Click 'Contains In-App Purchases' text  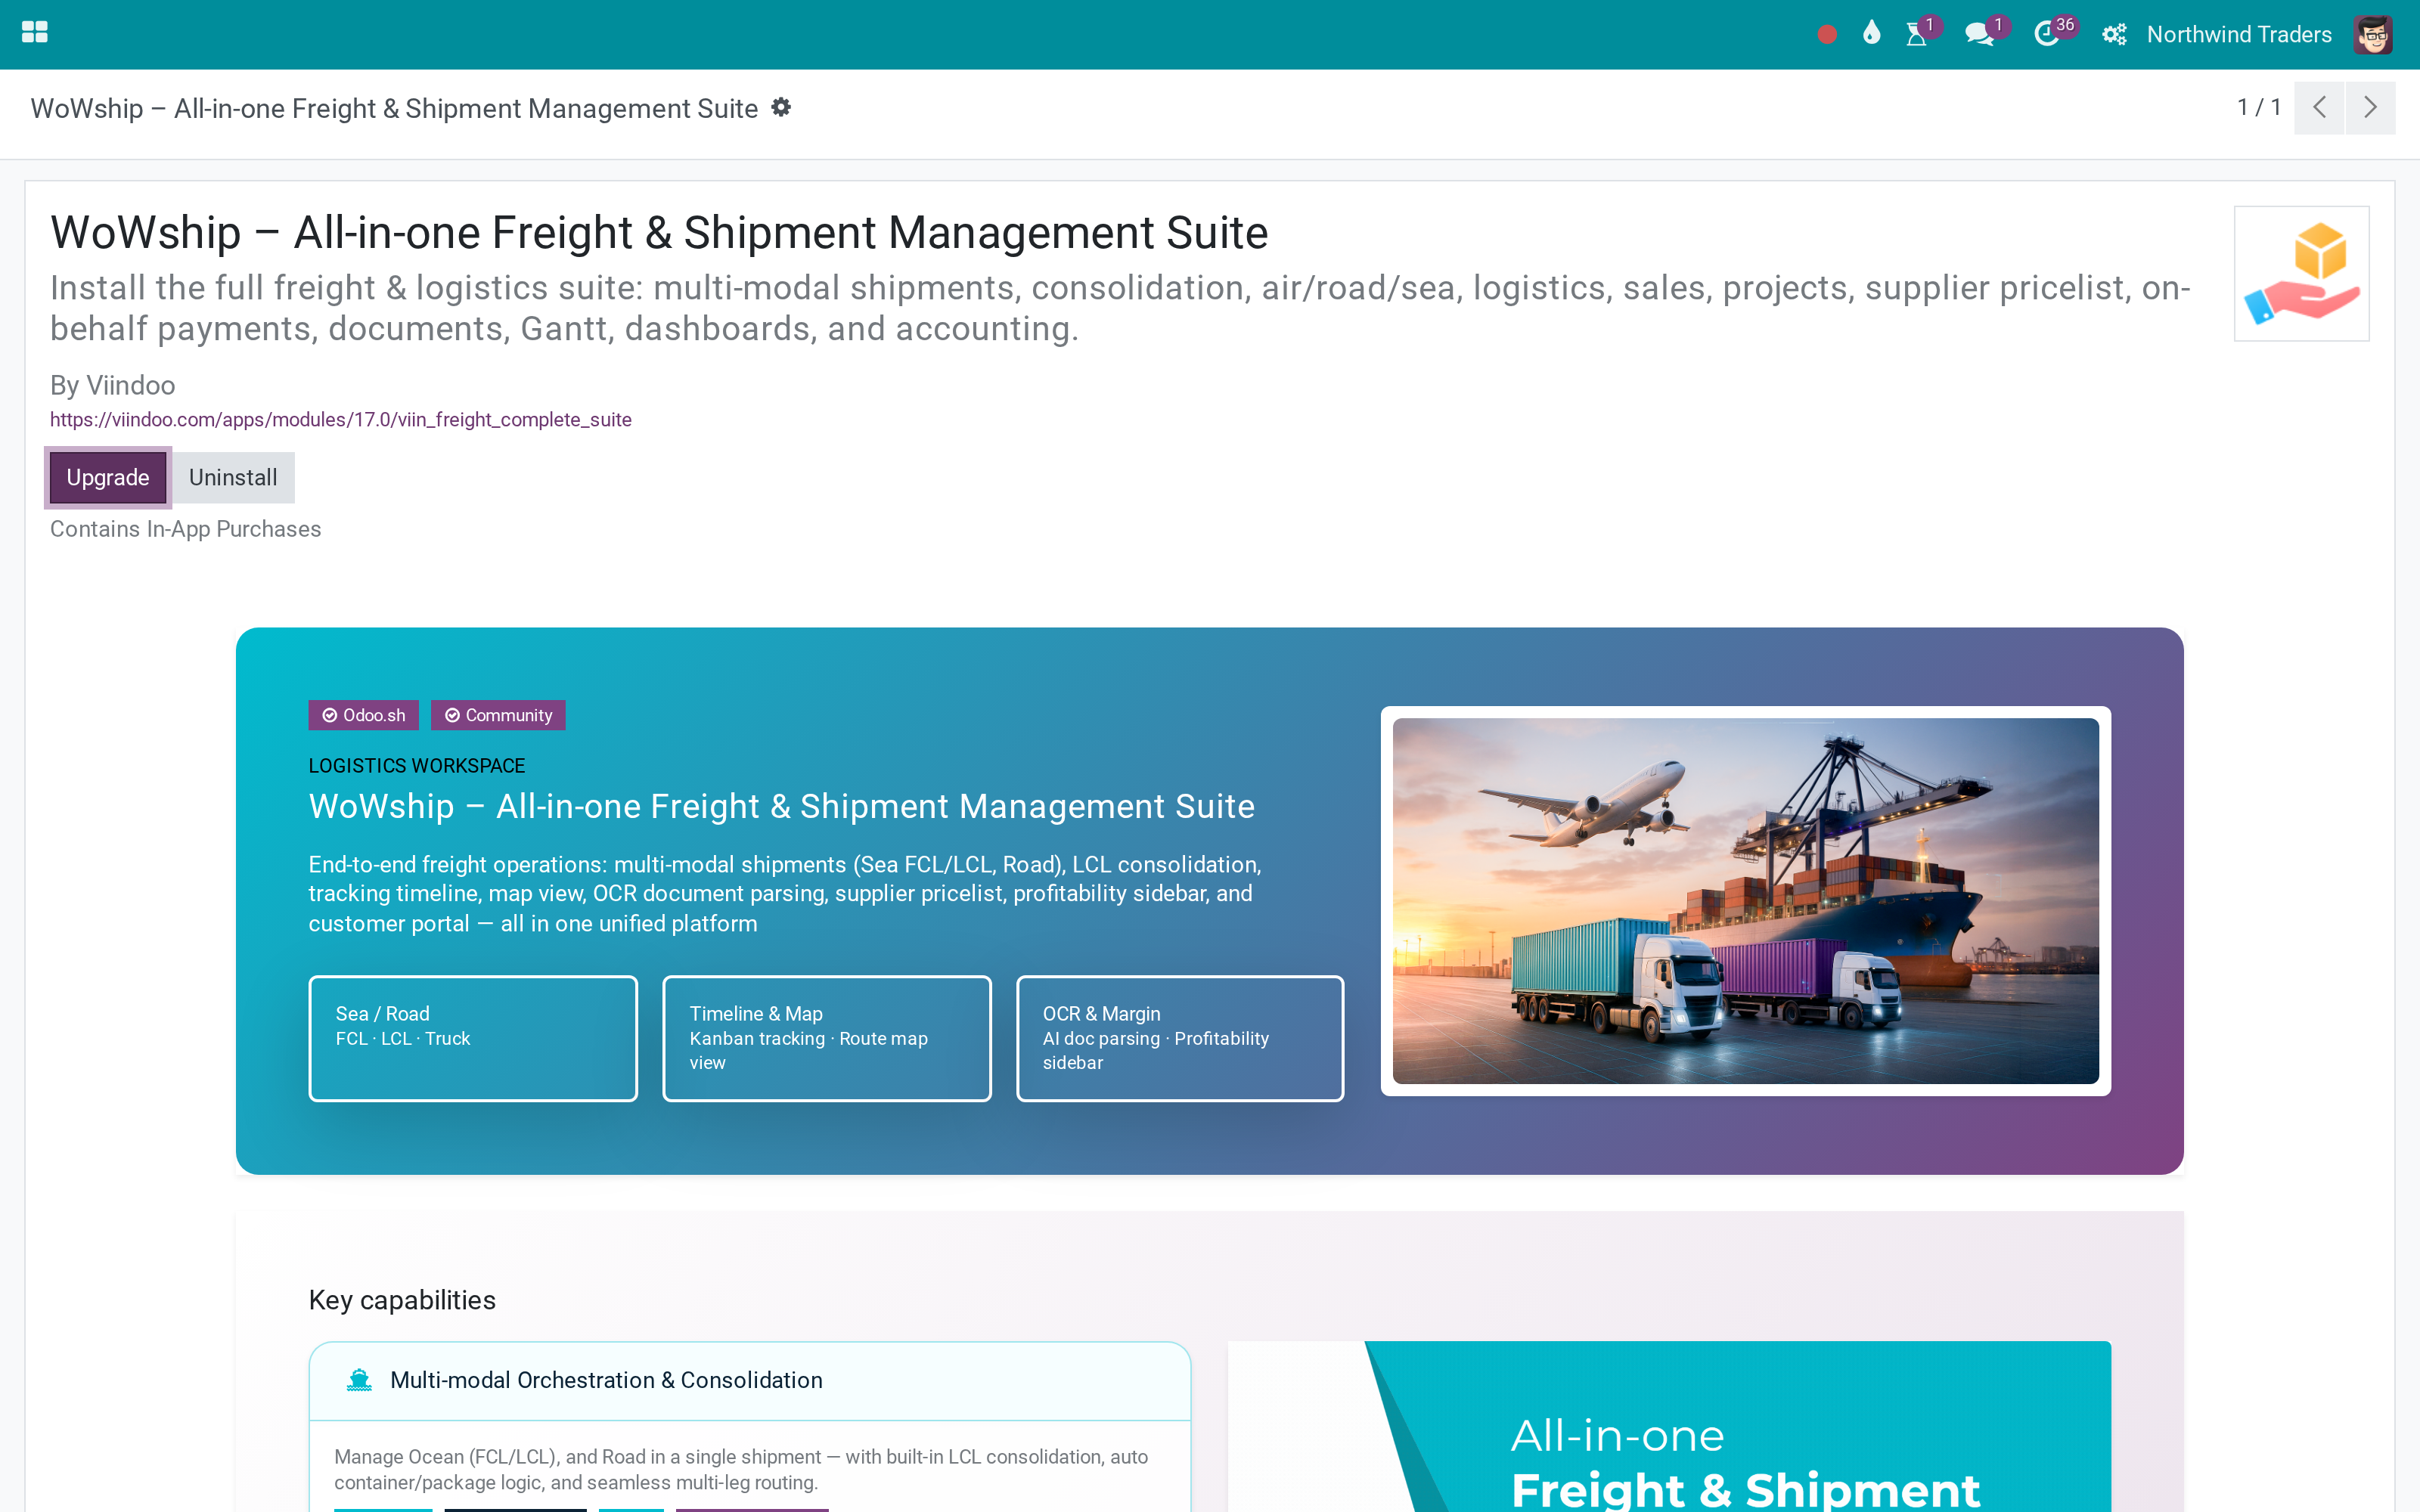pos(186,529)
